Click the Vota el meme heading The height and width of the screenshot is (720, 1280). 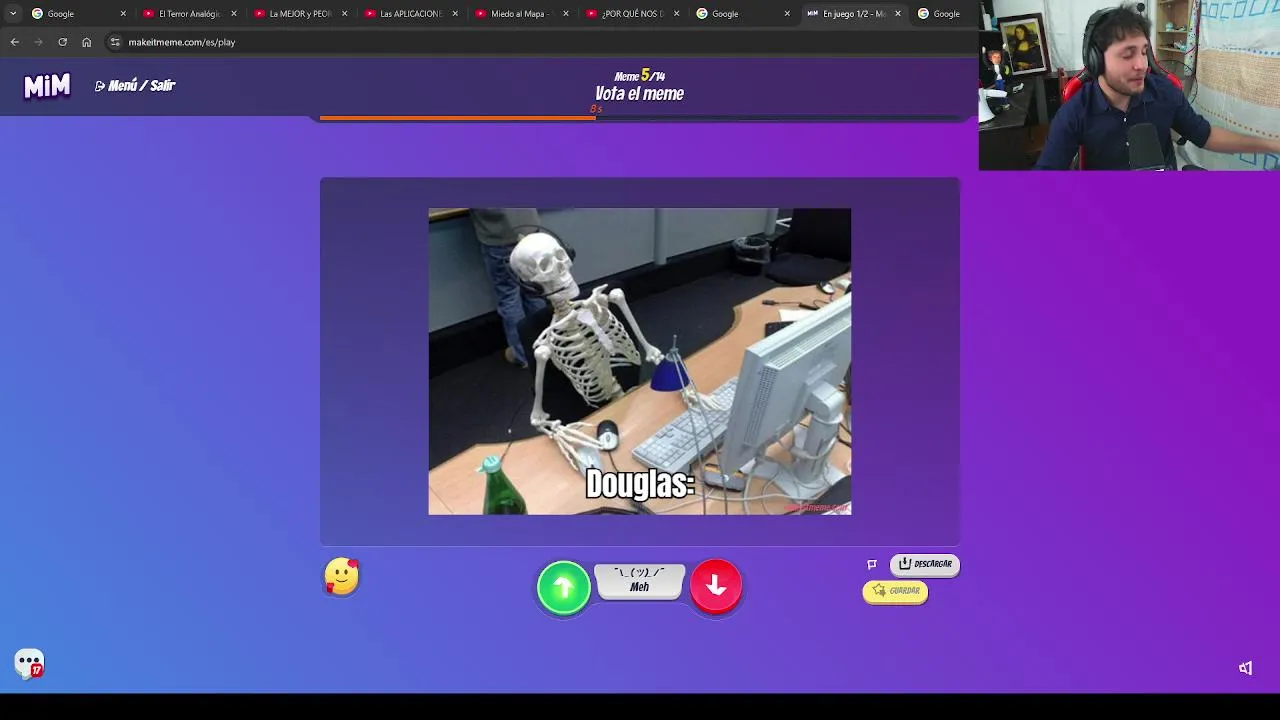coord(640,94)
